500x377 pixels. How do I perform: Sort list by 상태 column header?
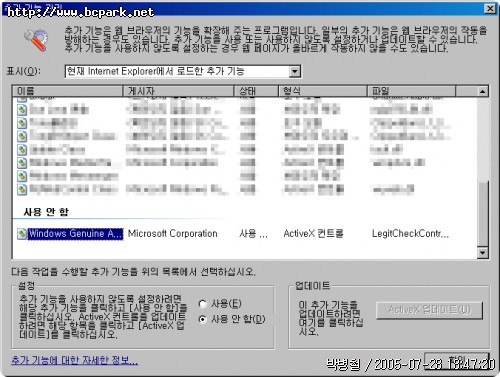[x=256, y=91]
